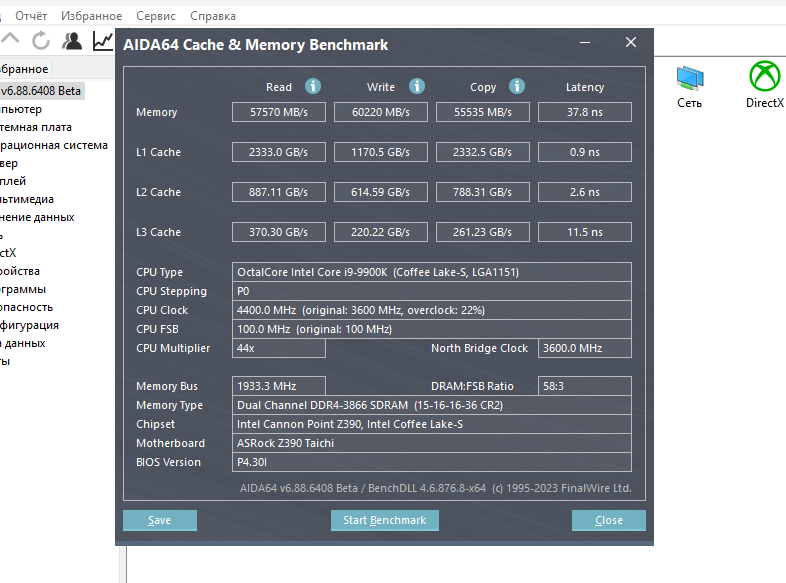
Task: Click the L1 Cache Read 2333.0 GB/s
Action: (279, 152)
